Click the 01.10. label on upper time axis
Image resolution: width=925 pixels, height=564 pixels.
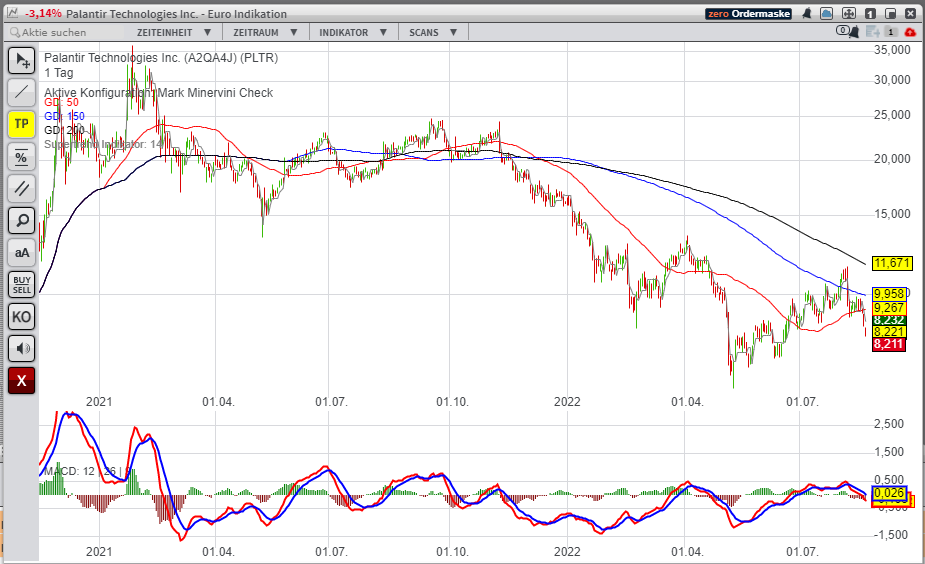tap(452, 402)
